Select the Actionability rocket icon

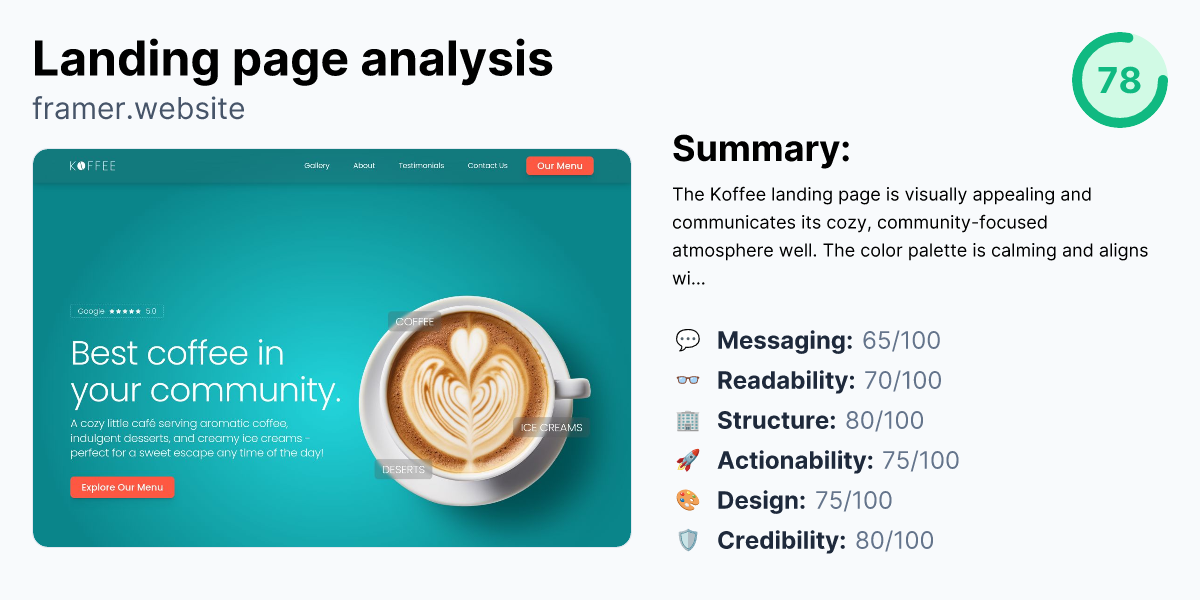point(689,460)
